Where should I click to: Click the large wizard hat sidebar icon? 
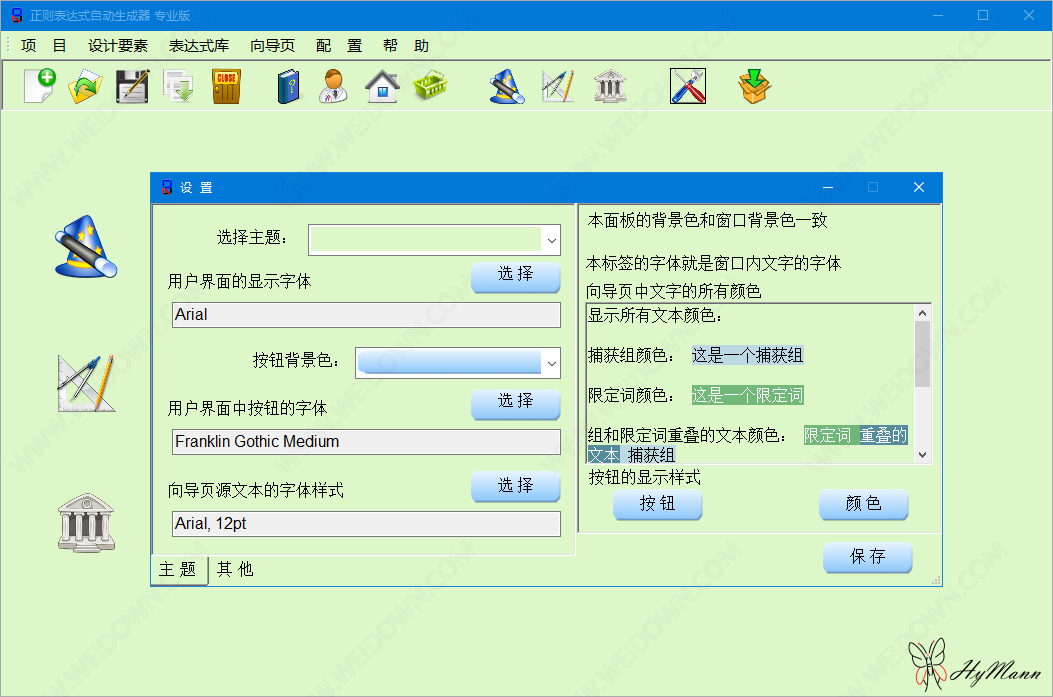click(86, 246)
